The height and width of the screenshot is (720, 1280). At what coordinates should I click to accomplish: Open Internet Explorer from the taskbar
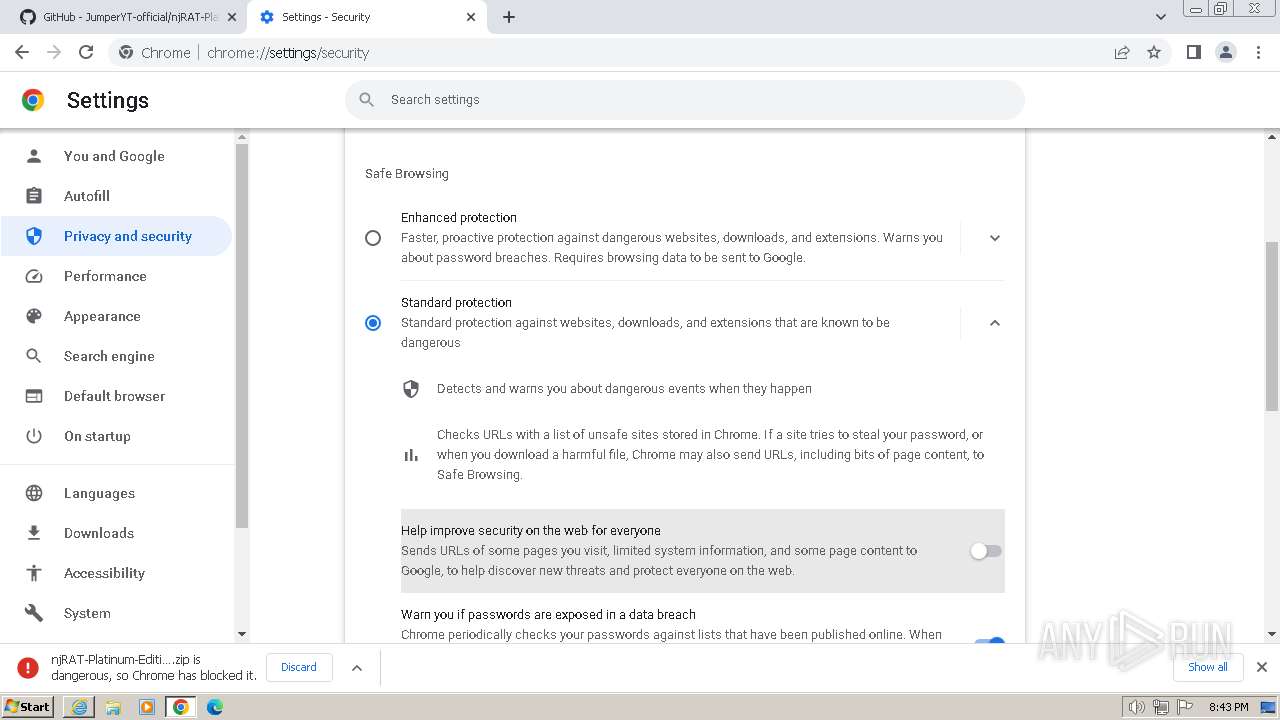point(79,707)
